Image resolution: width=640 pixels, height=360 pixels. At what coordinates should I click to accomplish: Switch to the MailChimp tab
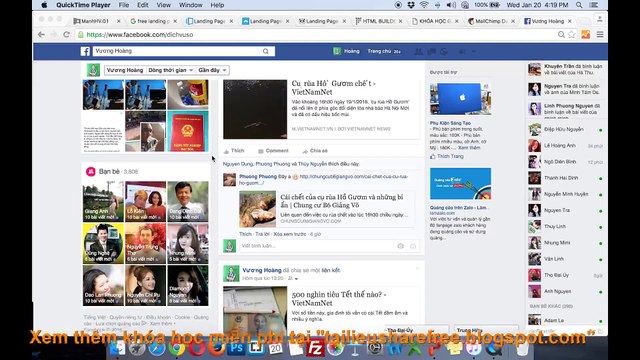(x=492, y=21)
